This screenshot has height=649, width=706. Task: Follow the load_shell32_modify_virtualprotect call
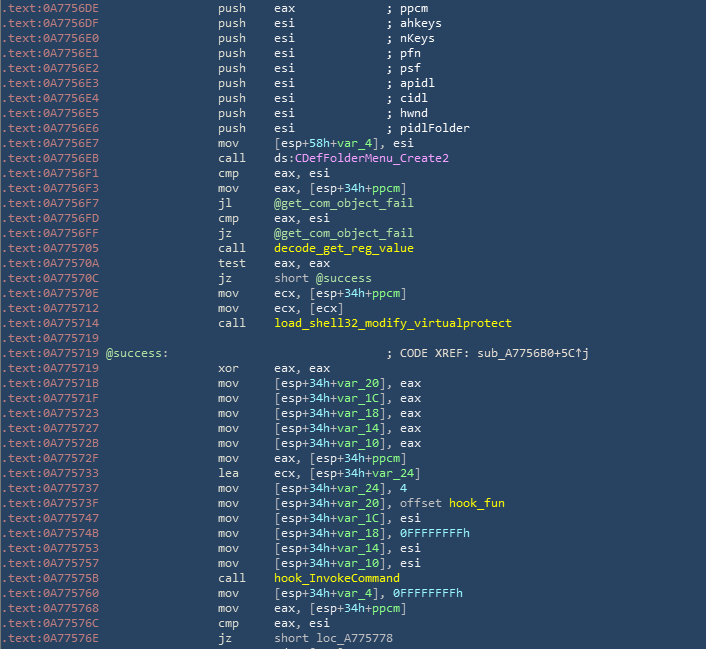tap(392, 323)
